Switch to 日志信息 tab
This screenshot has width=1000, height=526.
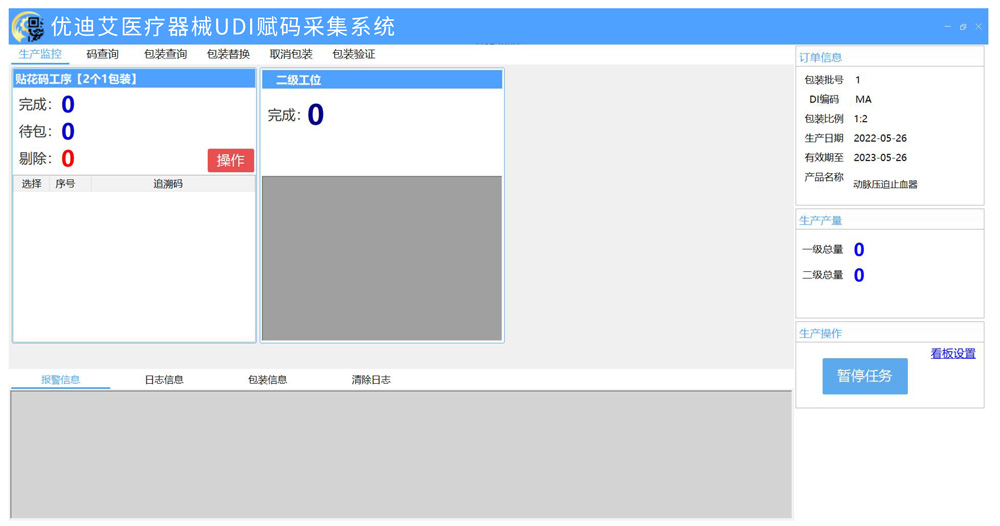click(x=164, y=380)
